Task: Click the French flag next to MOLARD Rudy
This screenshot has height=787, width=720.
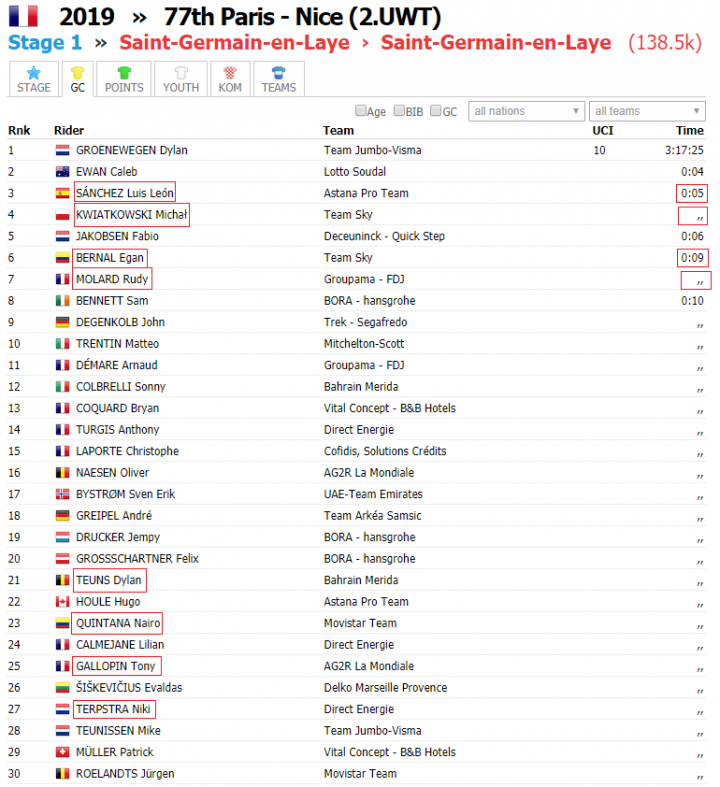Action: coord(62,279)
